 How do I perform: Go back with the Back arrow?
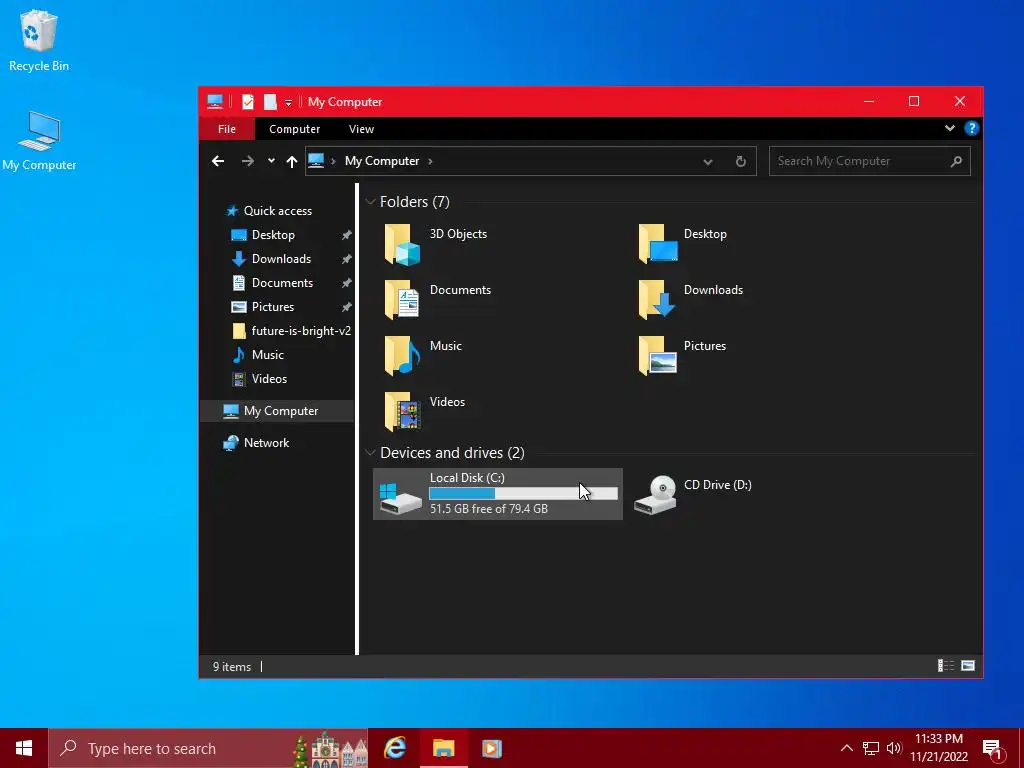(218, 161)
